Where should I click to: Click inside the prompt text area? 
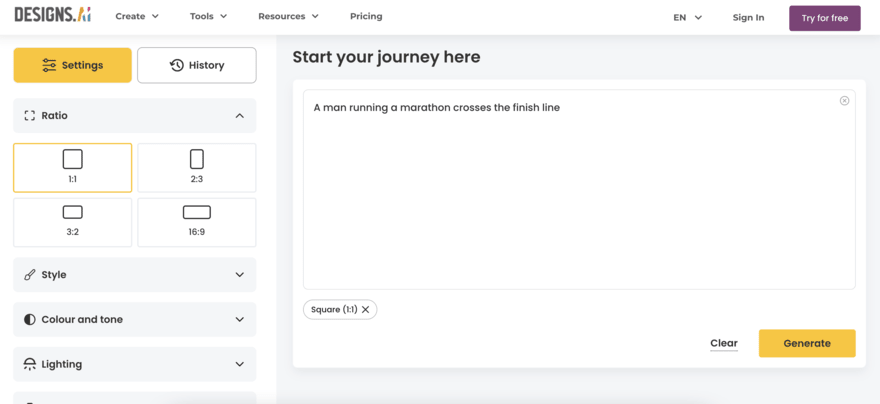(x=578, y=200)
